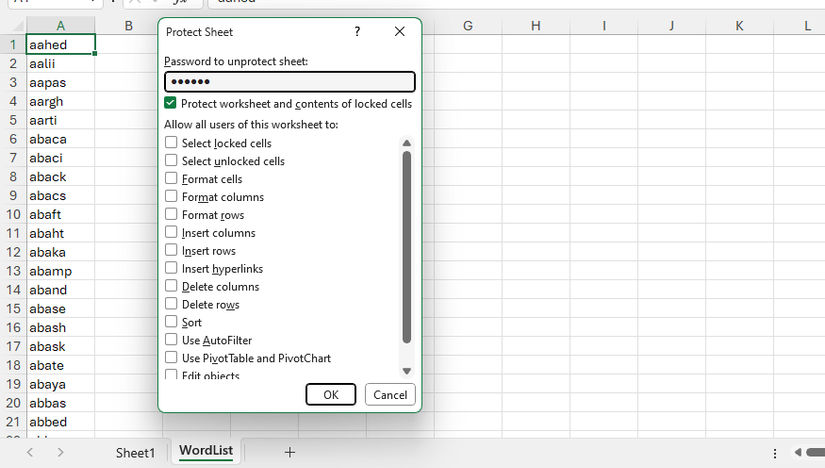Select column G header
Screen dimensions: 825x468
click(x=468, y=26)
